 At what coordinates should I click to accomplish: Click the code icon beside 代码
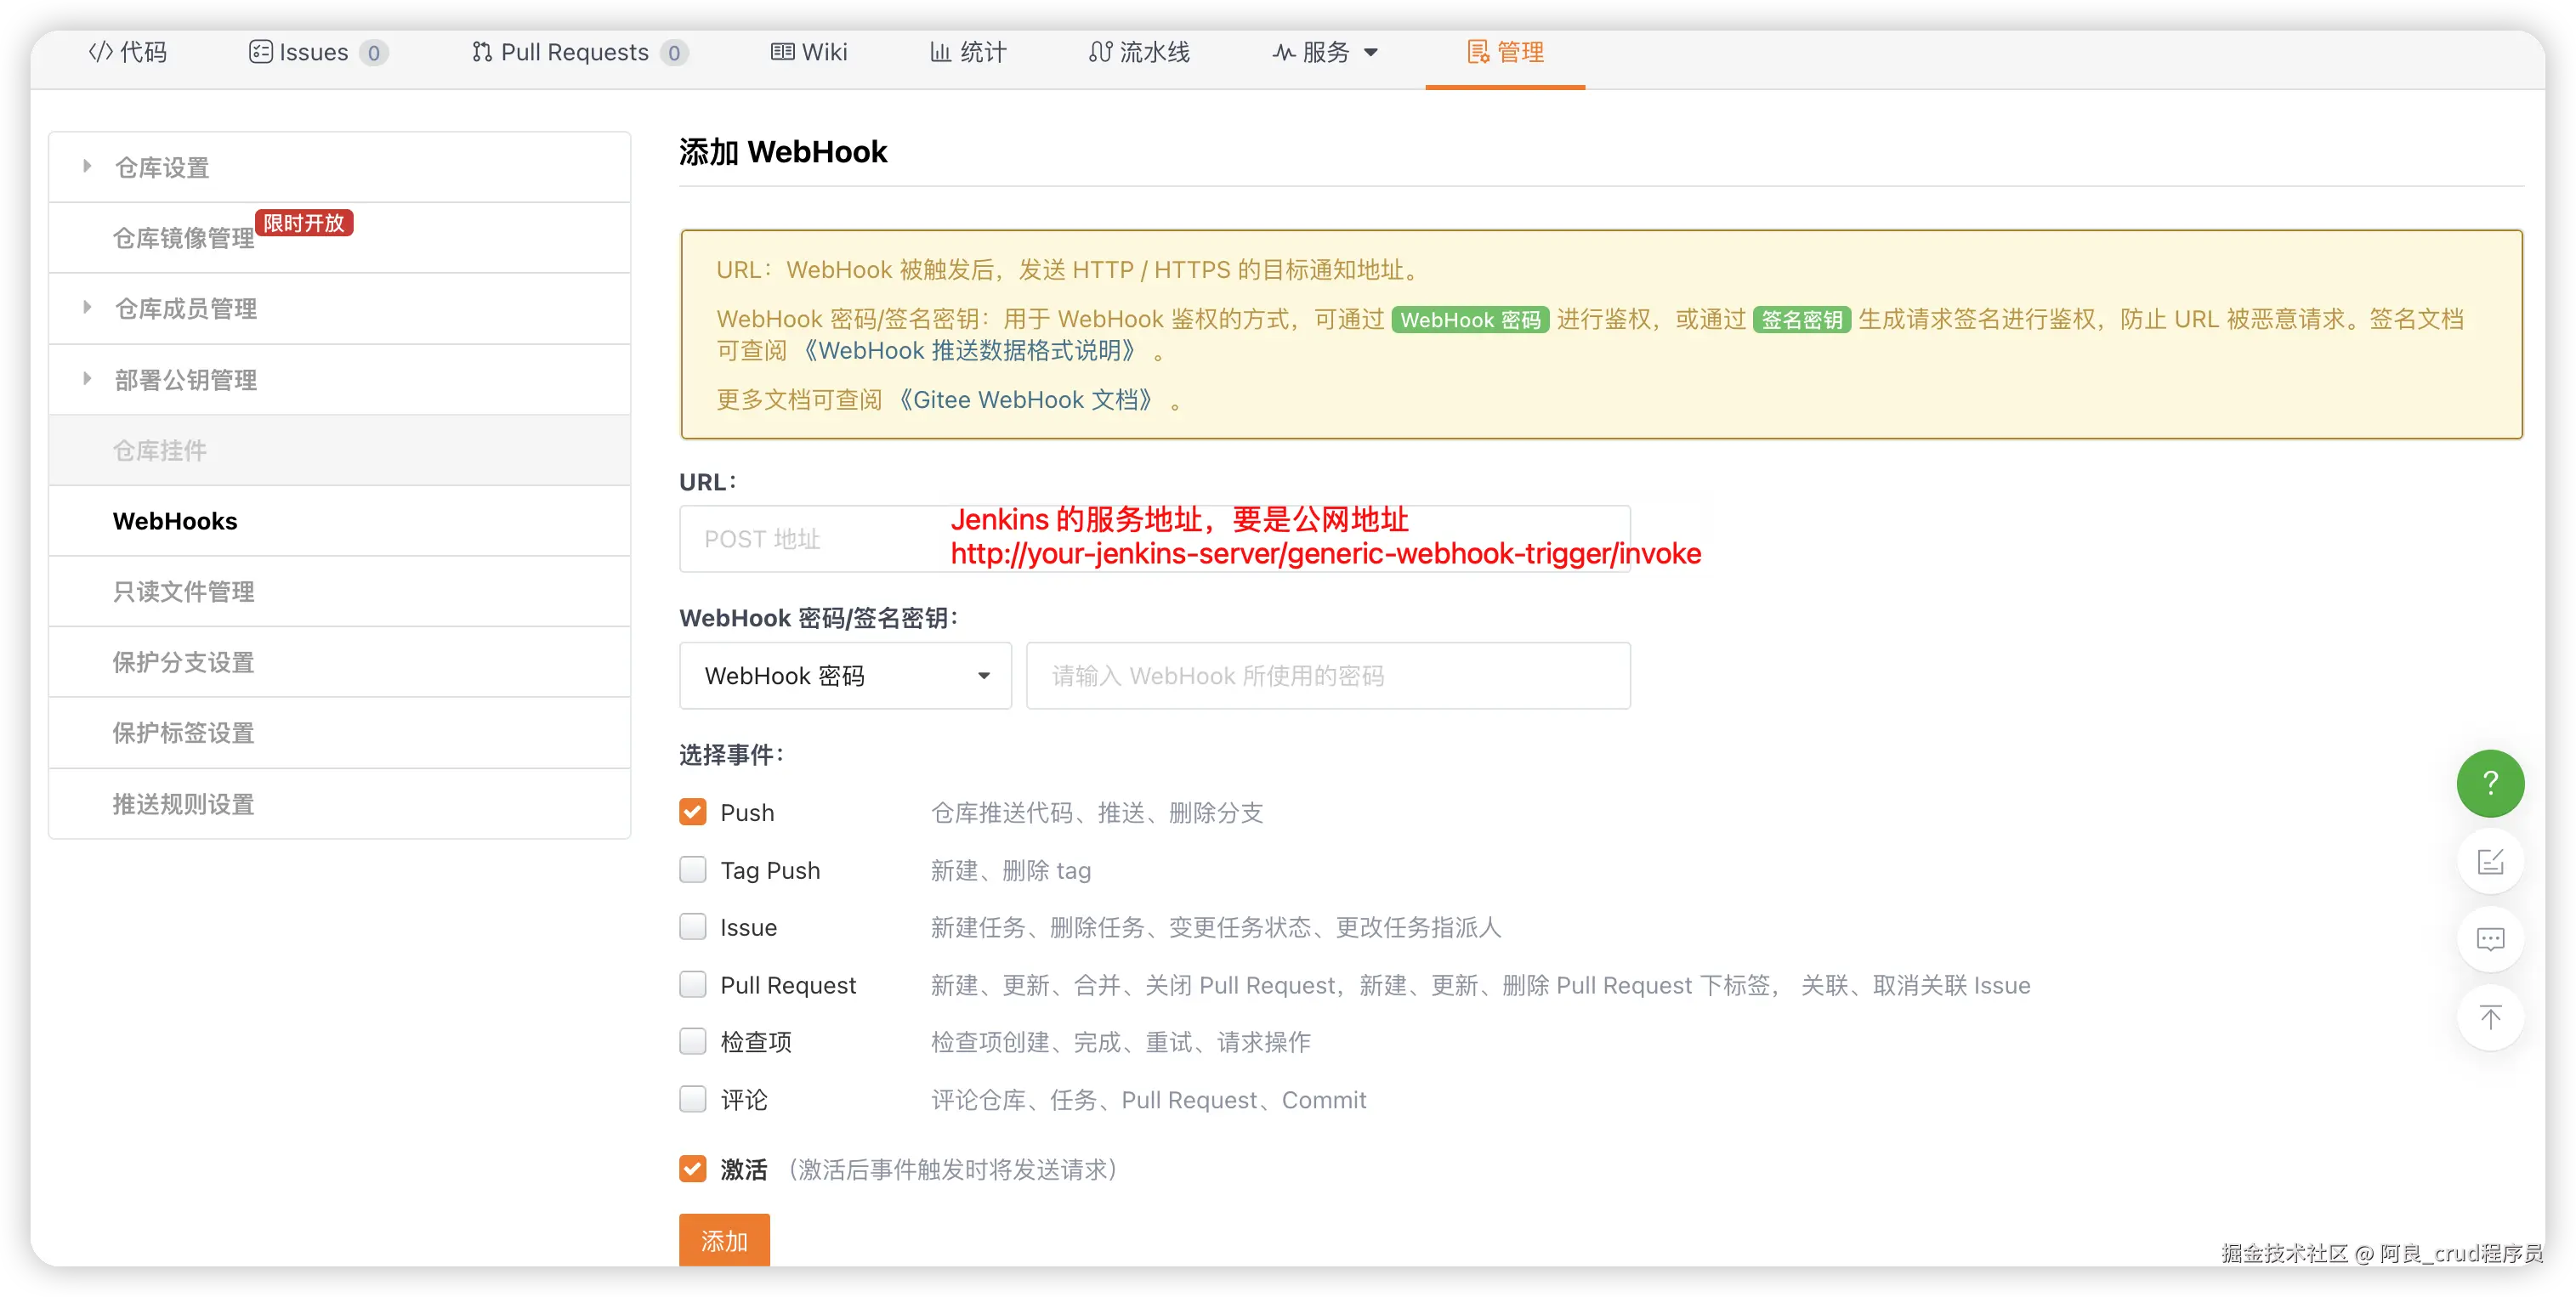(x=100, y=52)
